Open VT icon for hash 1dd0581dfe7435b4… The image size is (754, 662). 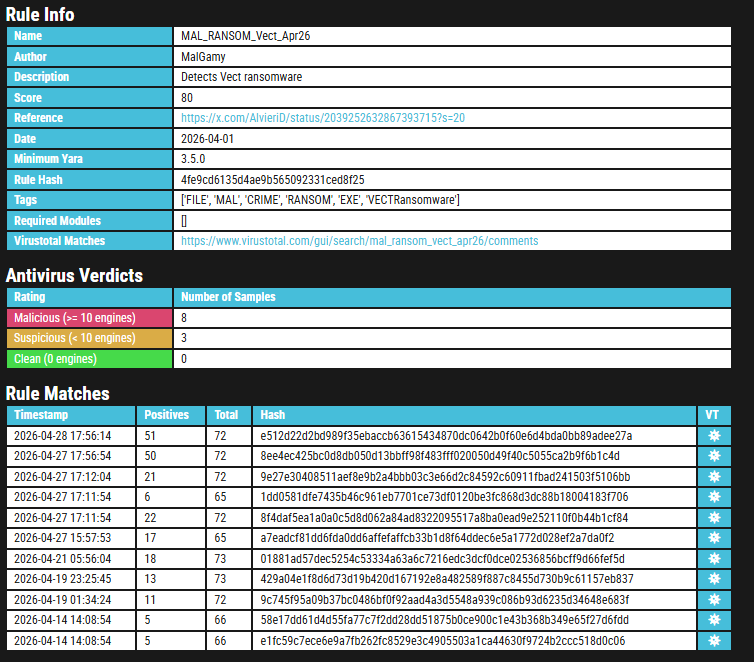tap(714, 497)
